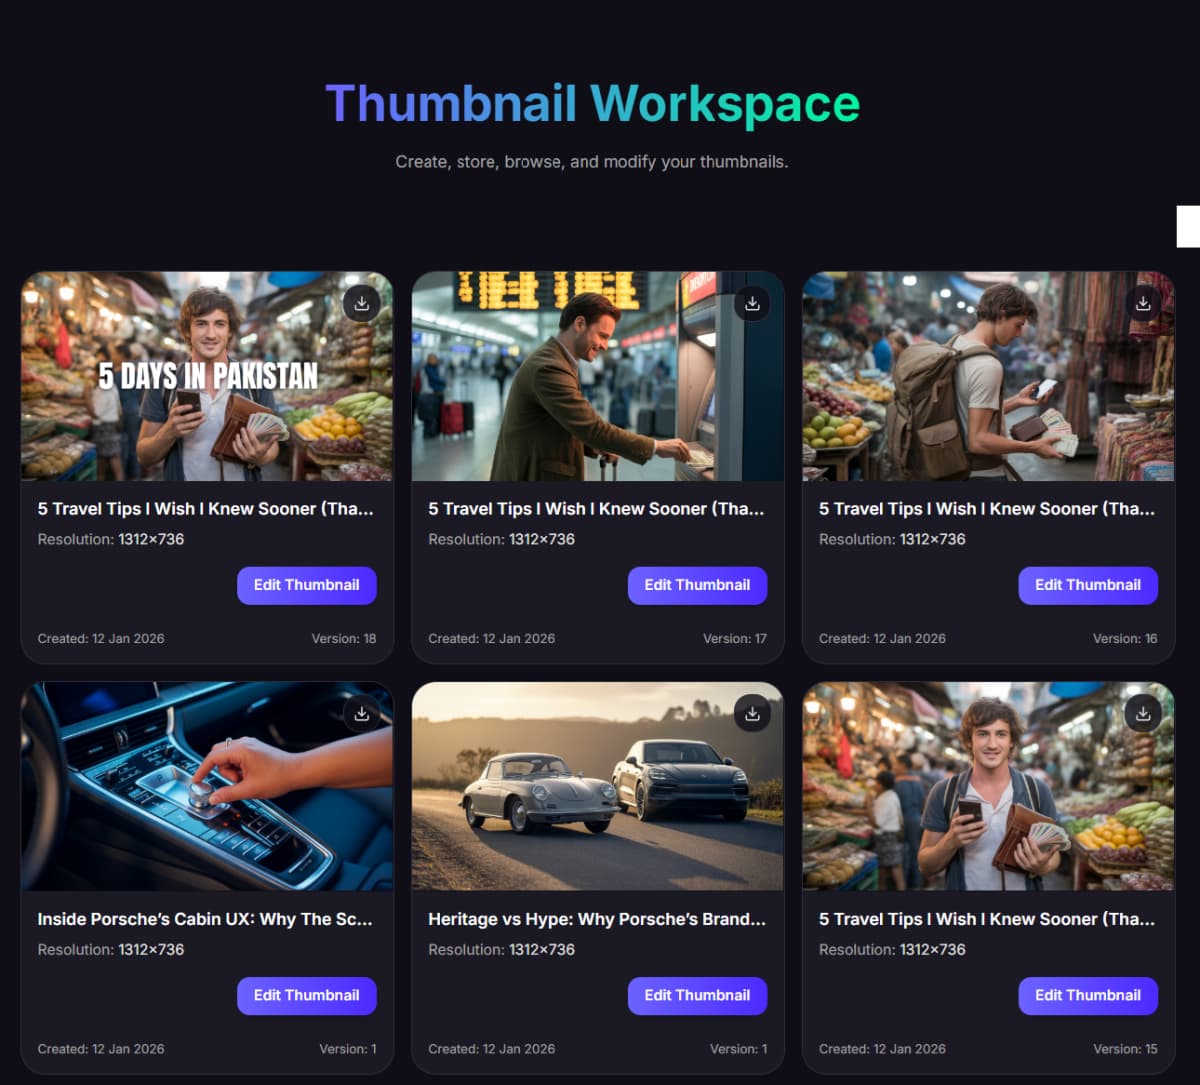This screenshot has height=1085, width=1200.
Task: Download the Version 15 travel tips thumbnail
Action: [1143, 713]
